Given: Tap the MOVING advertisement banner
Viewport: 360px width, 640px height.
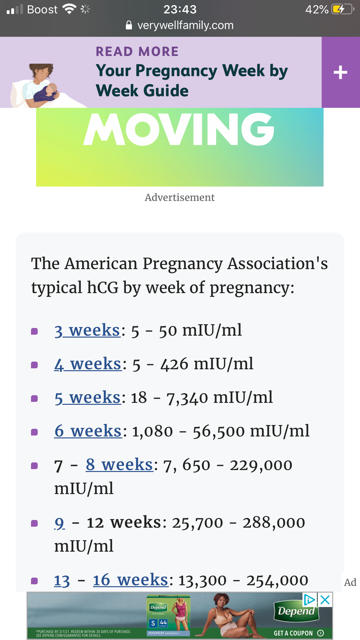Looking at the screenshot, I should tap(180, 147).
